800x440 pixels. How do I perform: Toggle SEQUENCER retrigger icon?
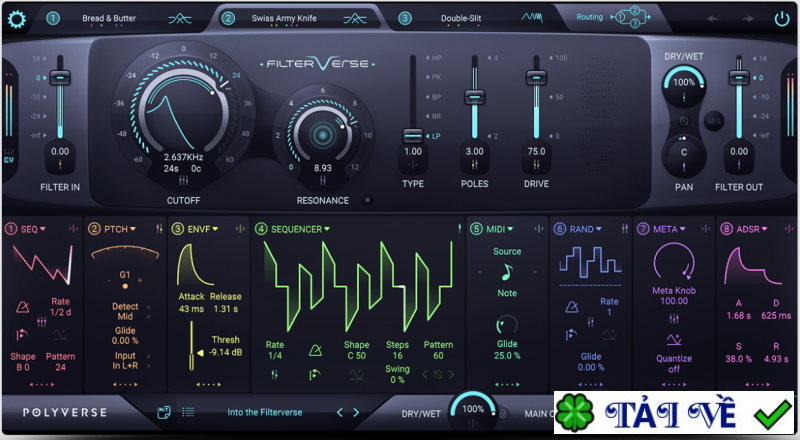pos(314,375)
